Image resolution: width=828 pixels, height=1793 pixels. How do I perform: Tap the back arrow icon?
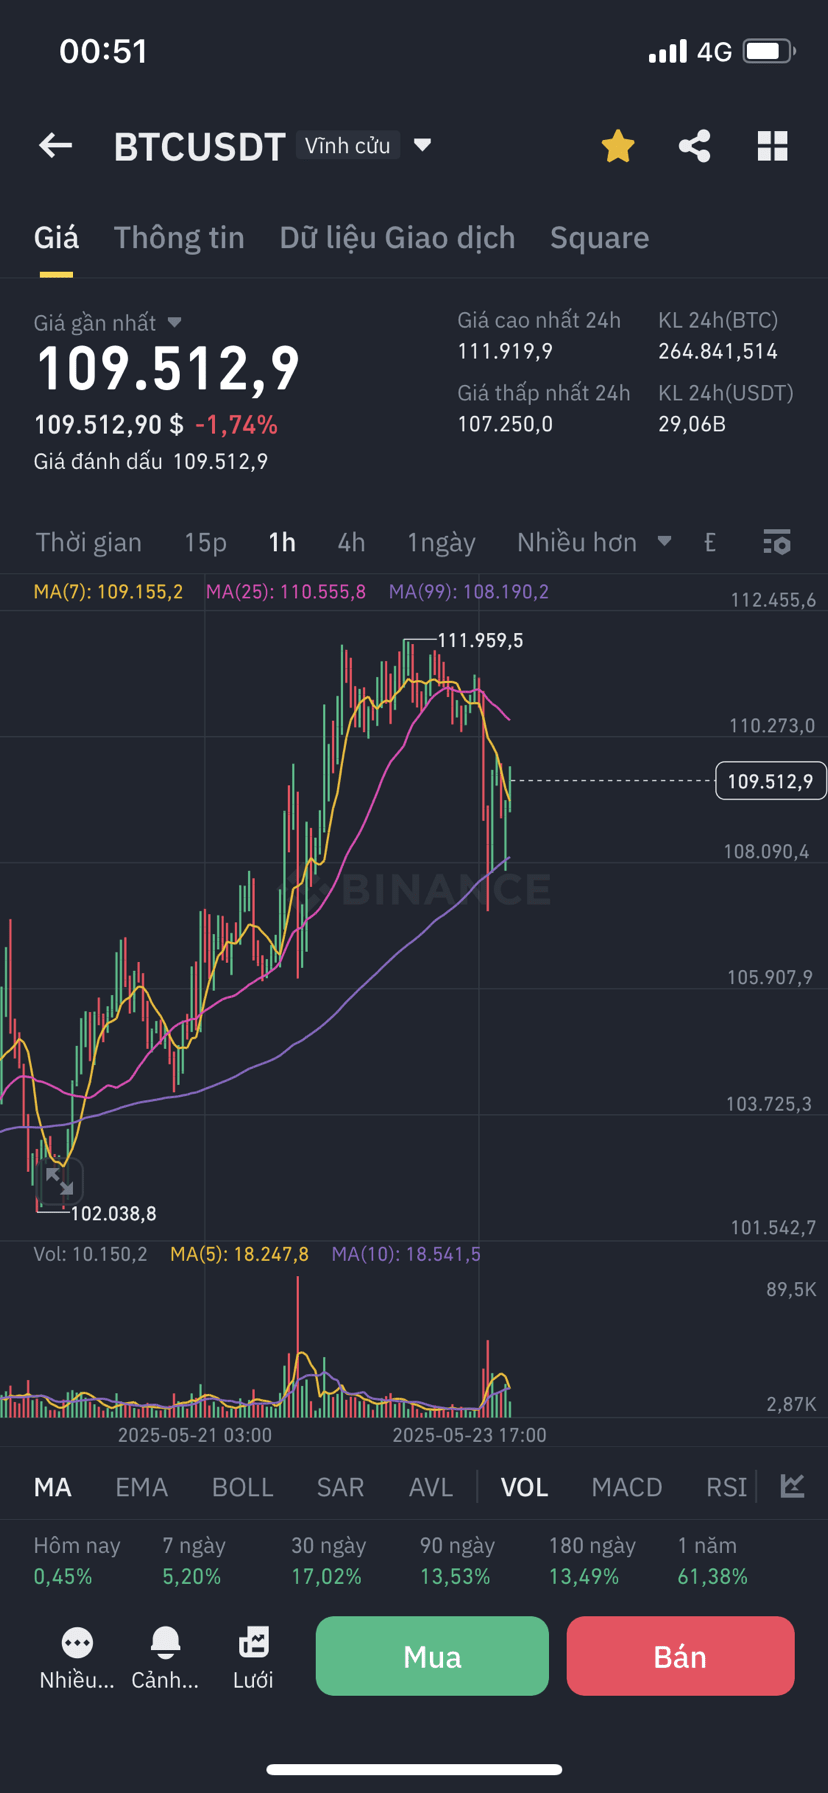56,146
